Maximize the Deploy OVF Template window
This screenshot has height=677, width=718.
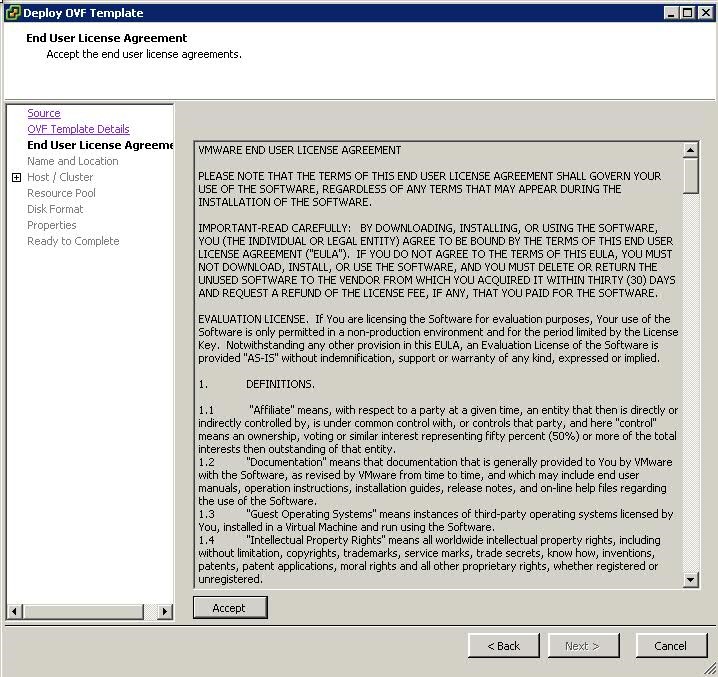[x=687, y=13]
